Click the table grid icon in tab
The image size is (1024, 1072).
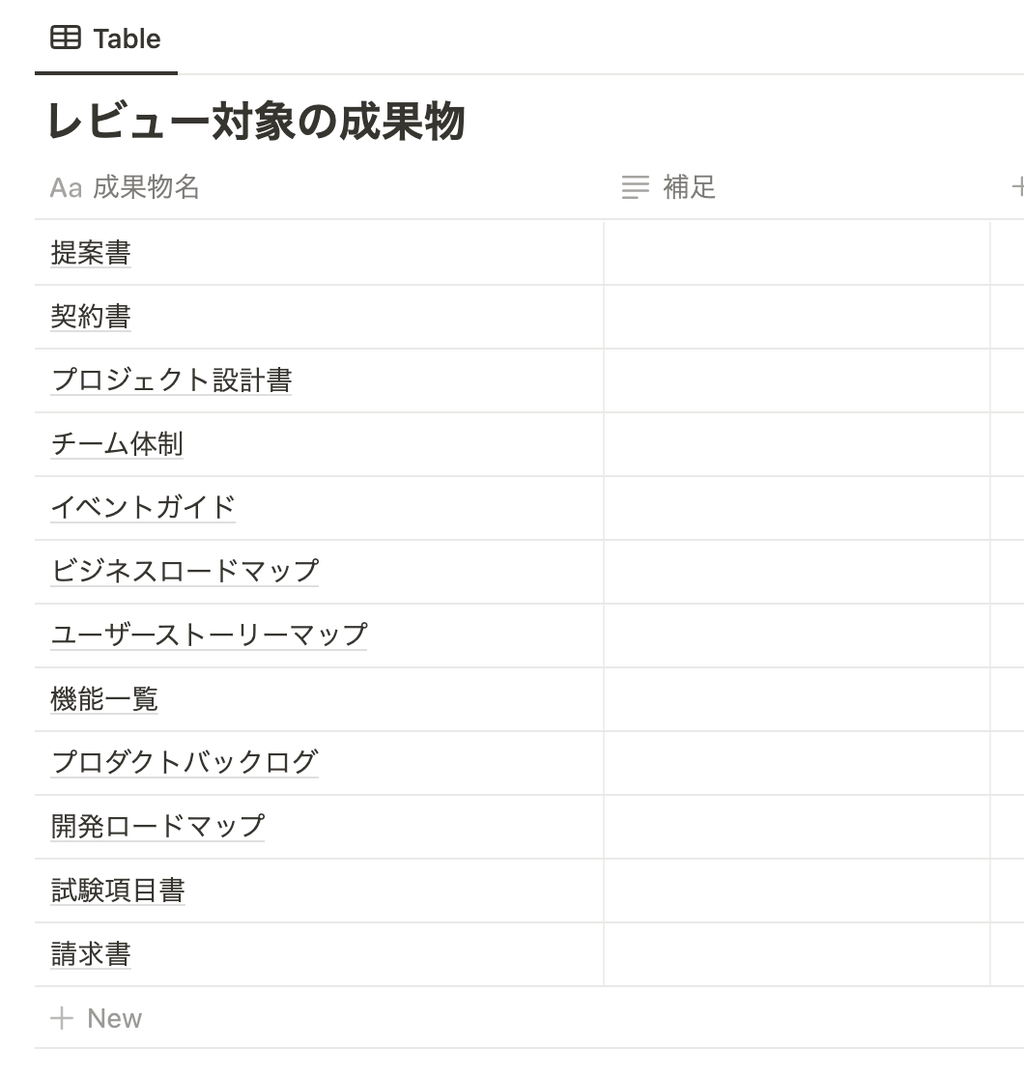tap(66, 39)
